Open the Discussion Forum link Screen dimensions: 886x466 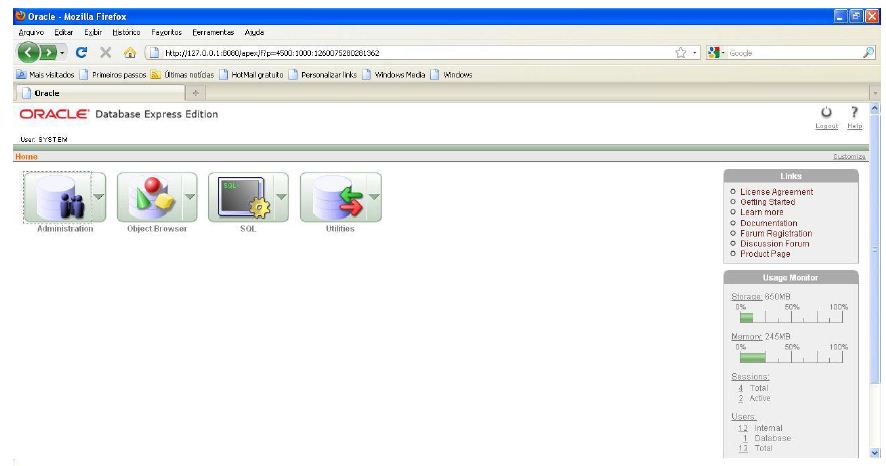pyautogui.click(x=775, y=243)
